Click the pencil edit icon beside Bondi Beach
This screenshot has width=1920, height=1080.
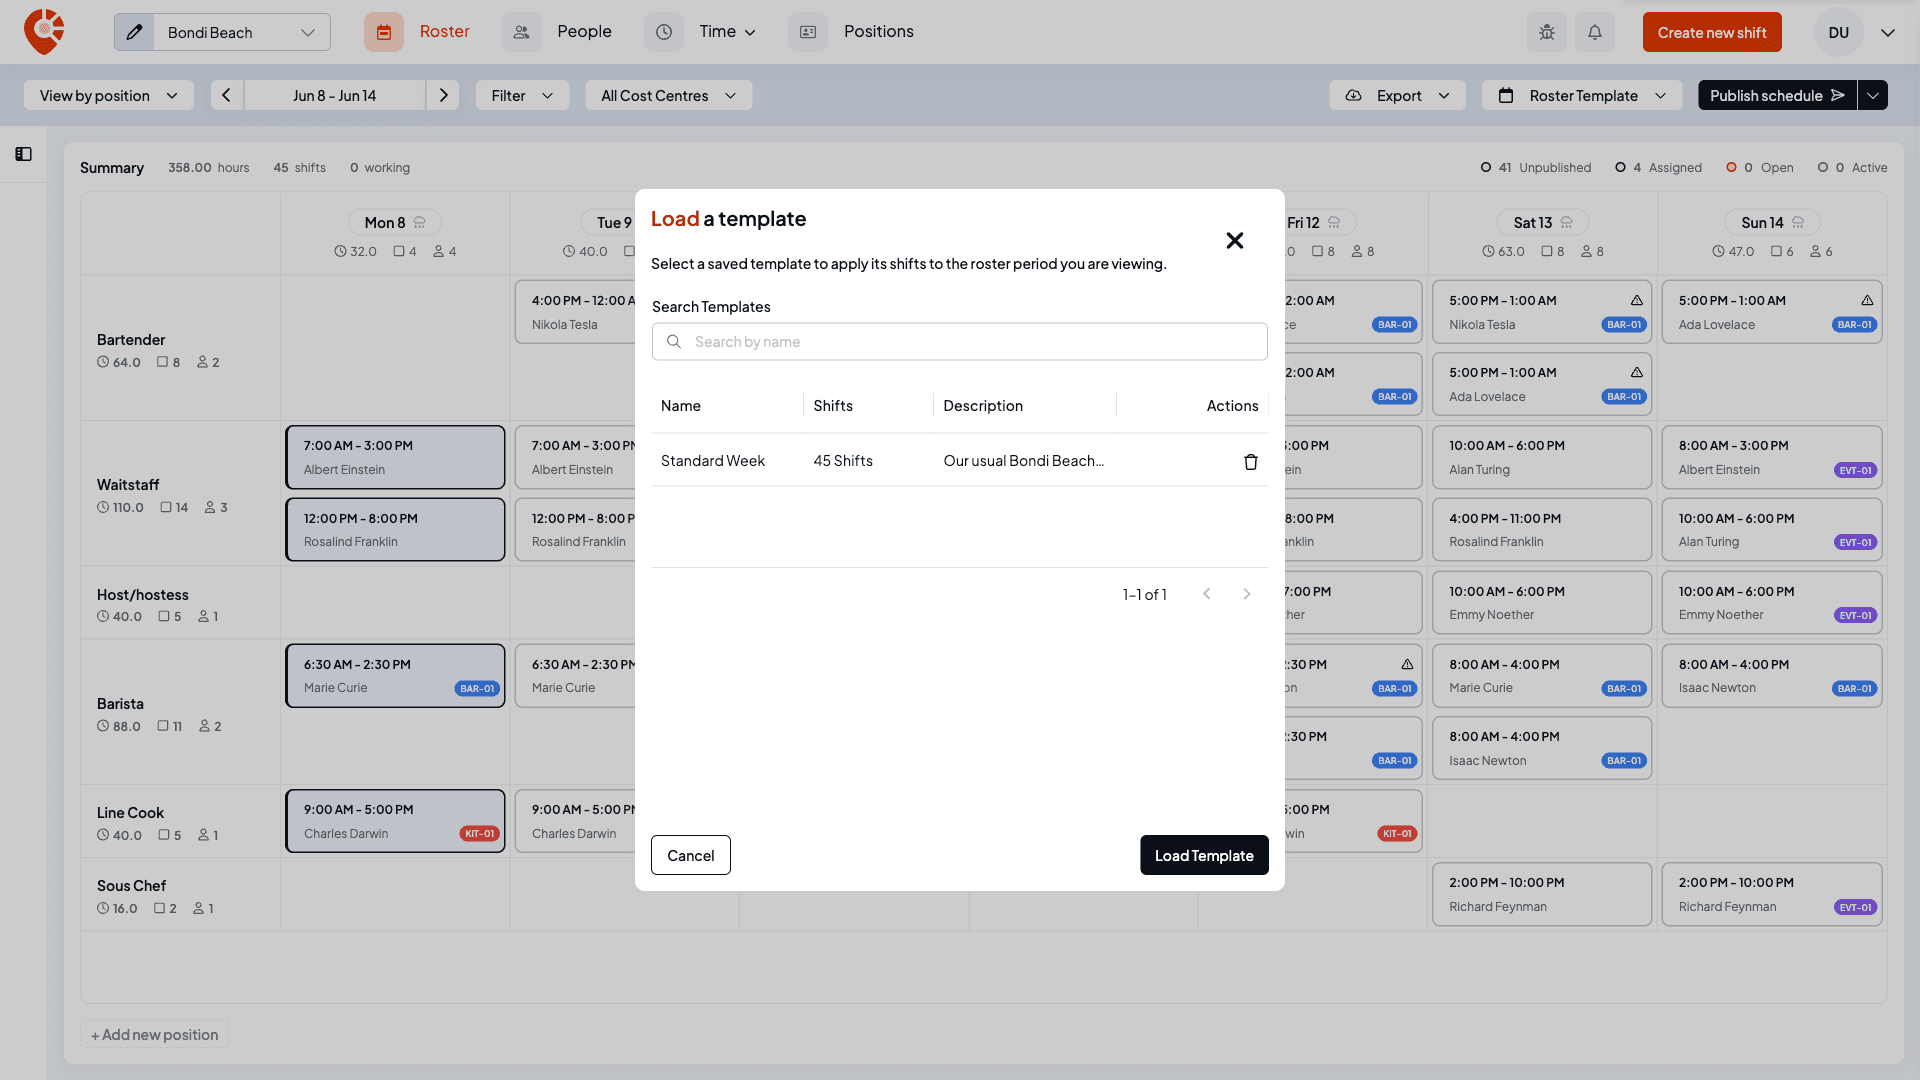tap(134, 32)
